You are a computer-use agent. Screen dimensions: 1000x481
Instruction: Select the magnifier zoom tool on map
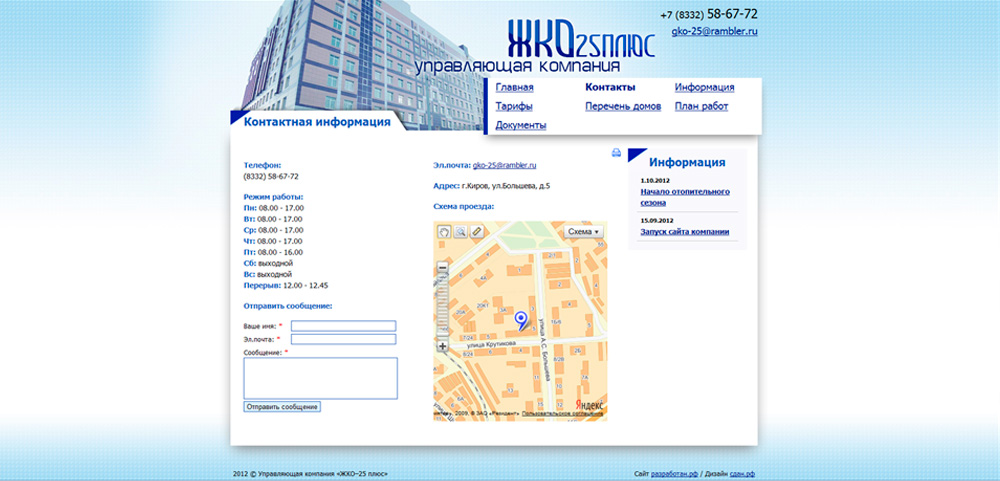coord(461,232)
